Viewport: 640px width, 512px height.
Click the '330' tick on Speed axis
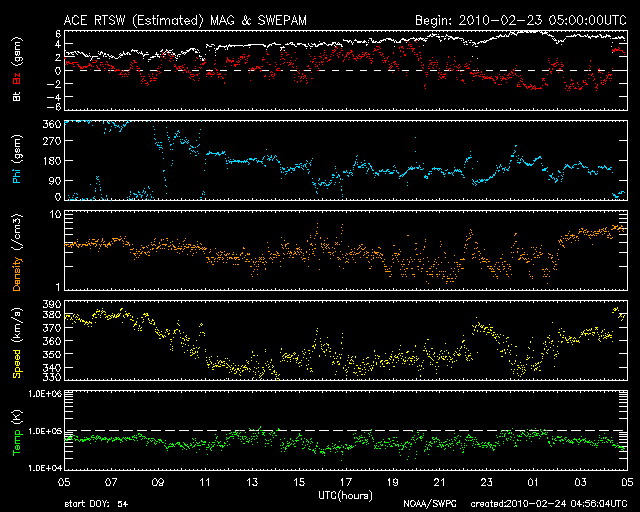(52, 376)
